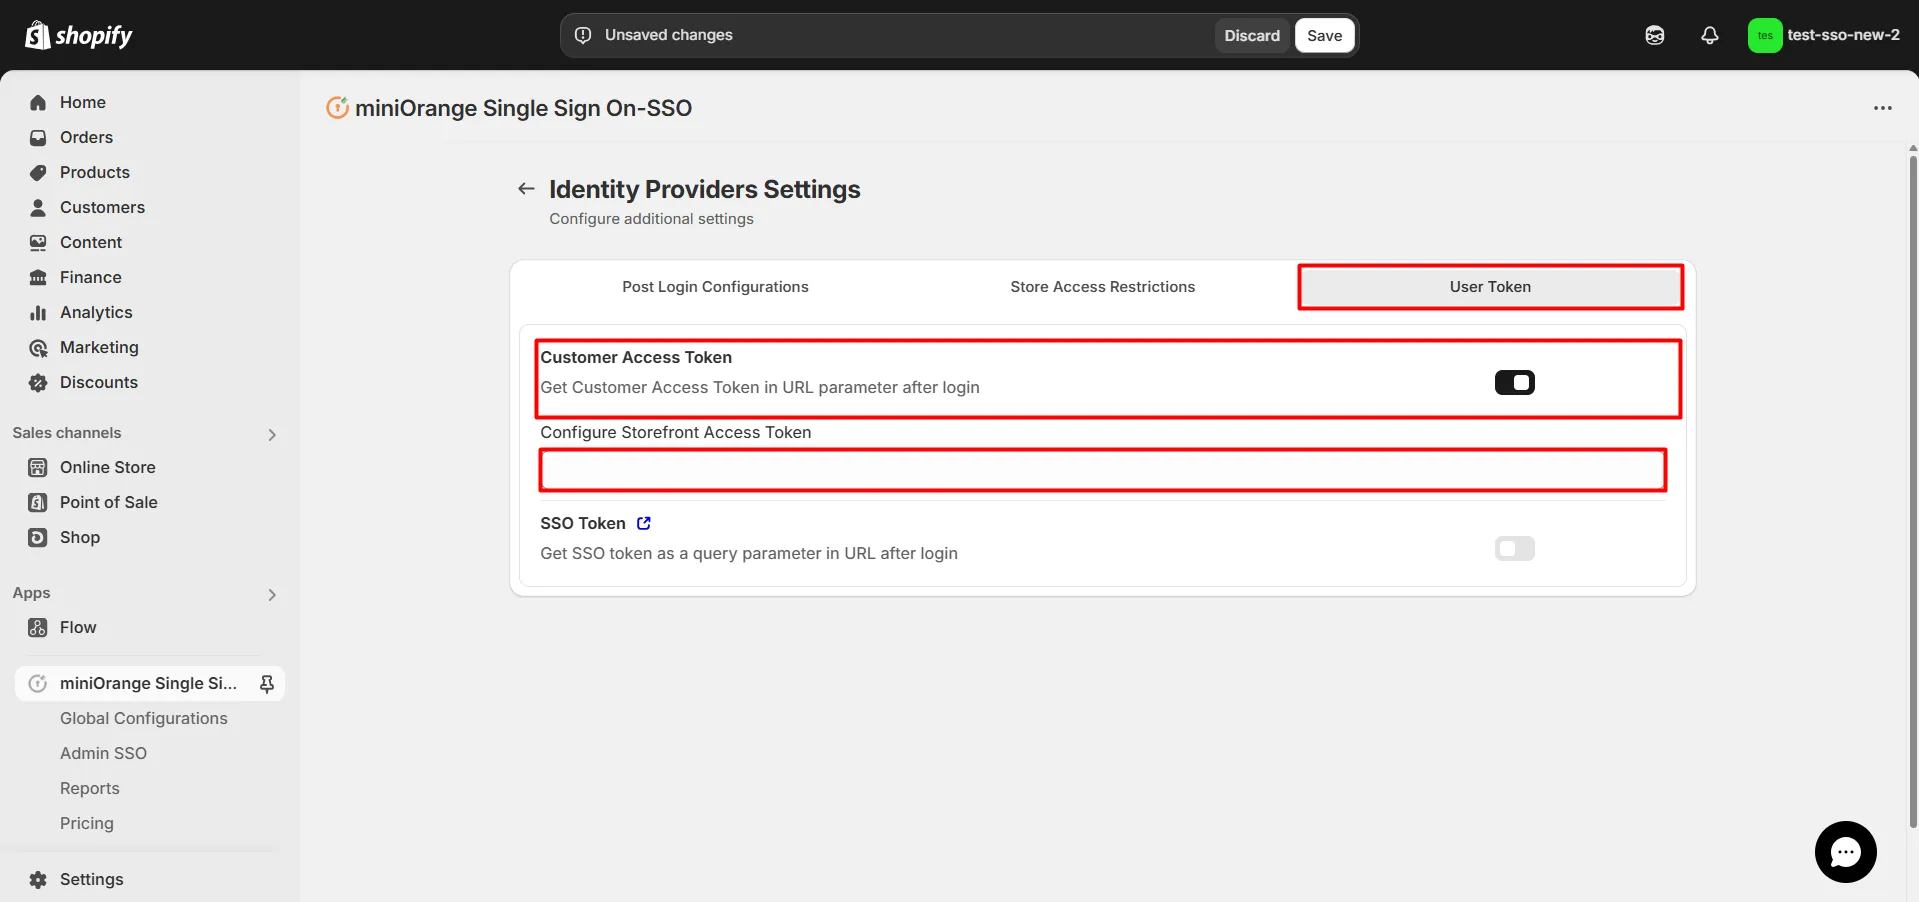Open the live chat bubble
The height and width of the screenshot is (902, 1919).
tap(1845, 852)
